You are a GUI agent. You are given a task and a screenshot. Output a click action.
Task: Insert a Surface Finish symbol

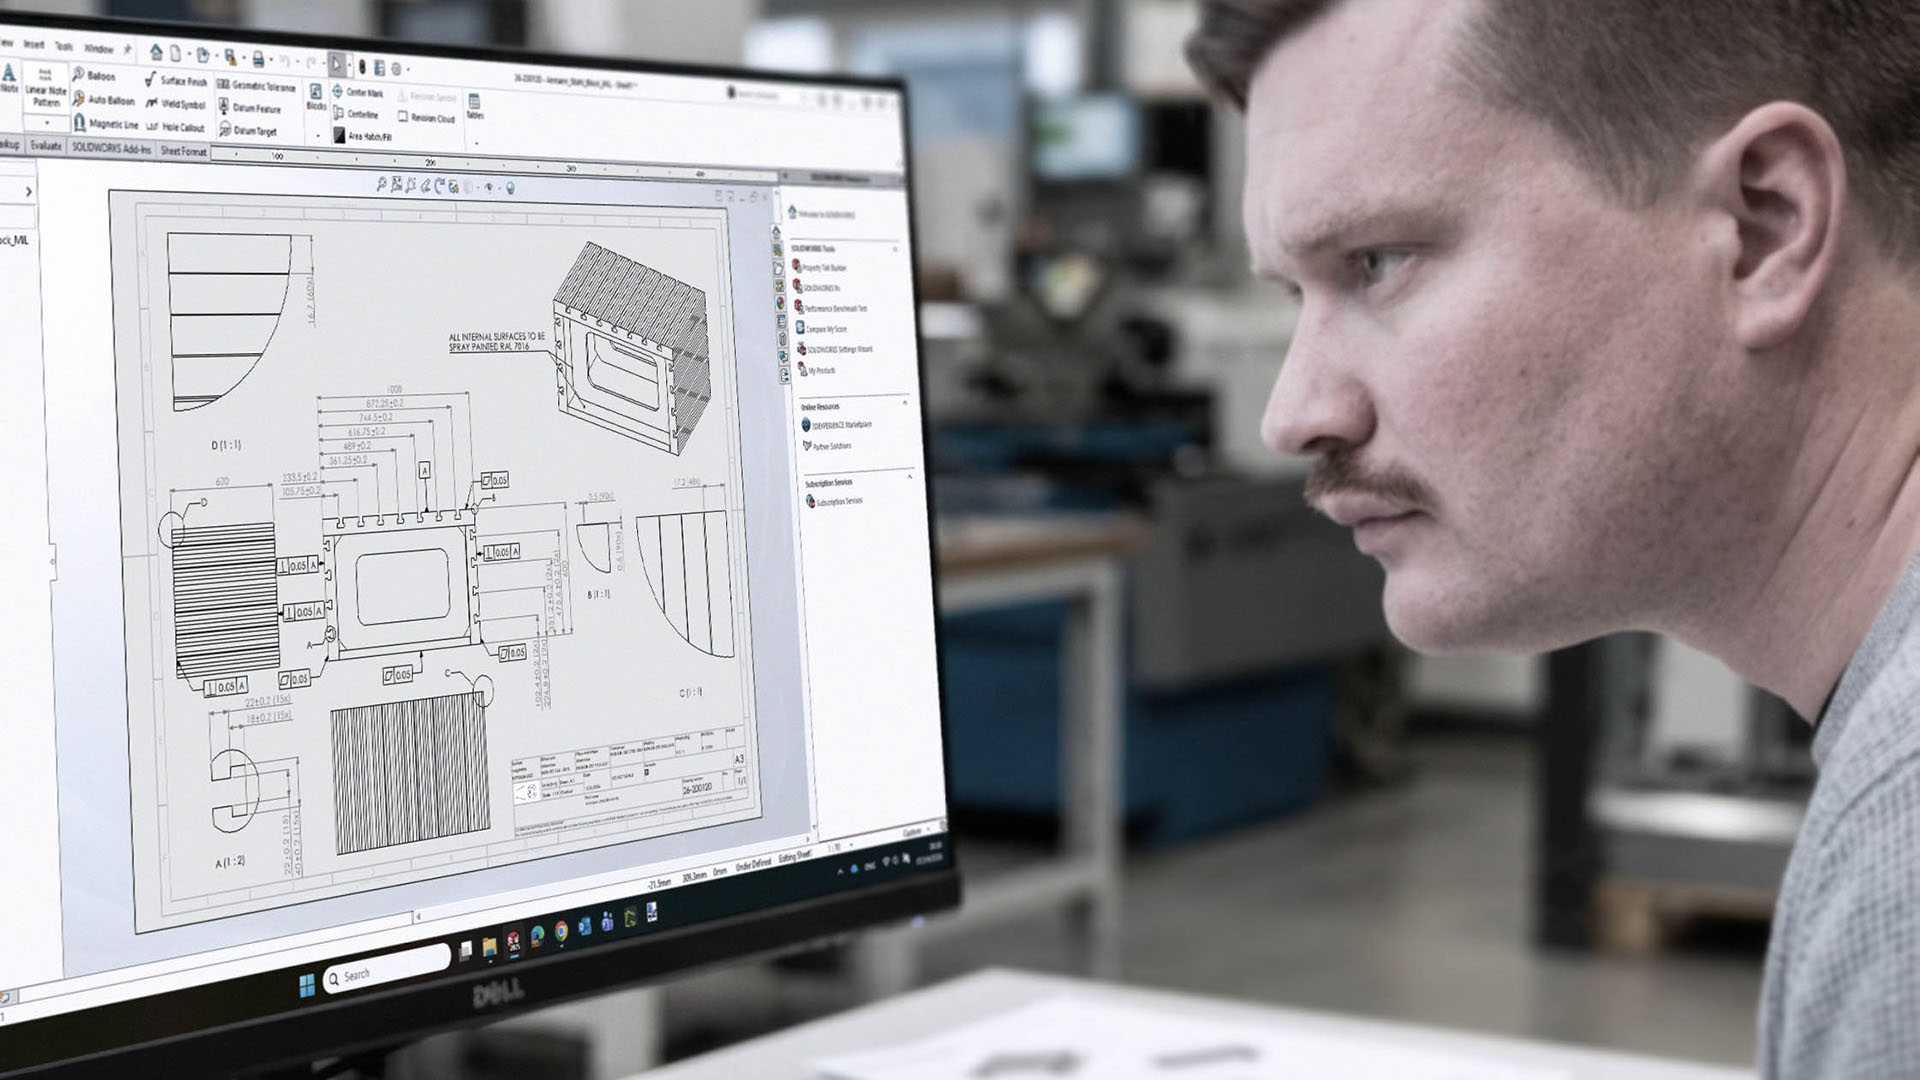(x=184, y=82)
